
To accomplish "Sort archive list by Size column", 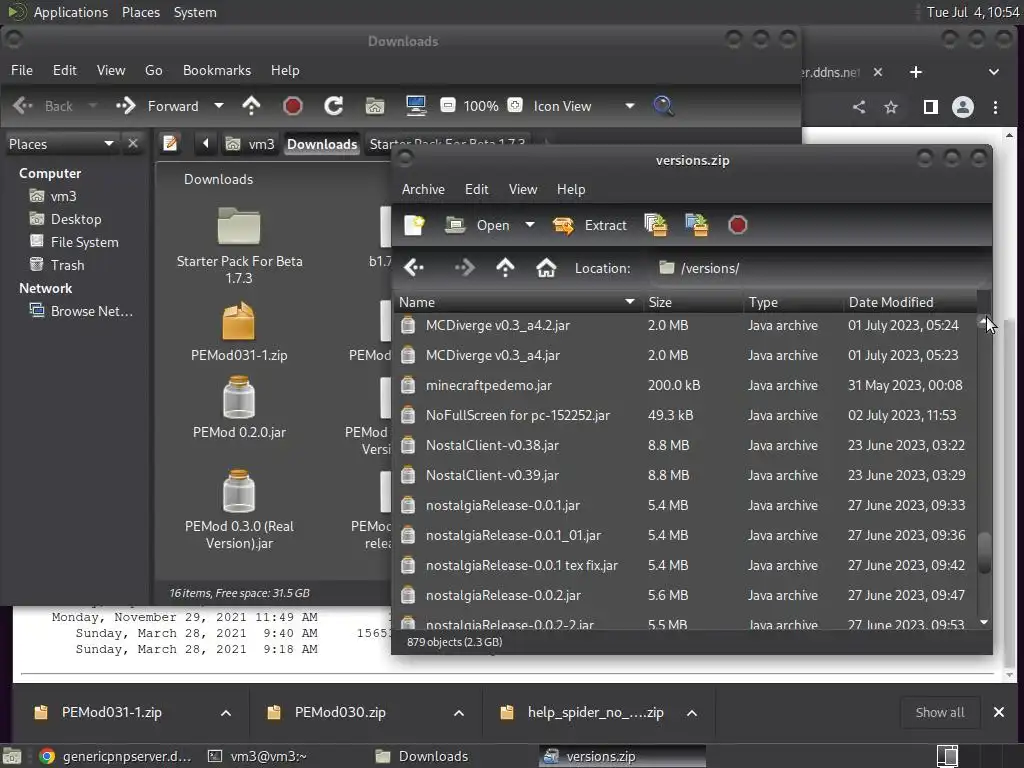I will [x=692, y=302].
